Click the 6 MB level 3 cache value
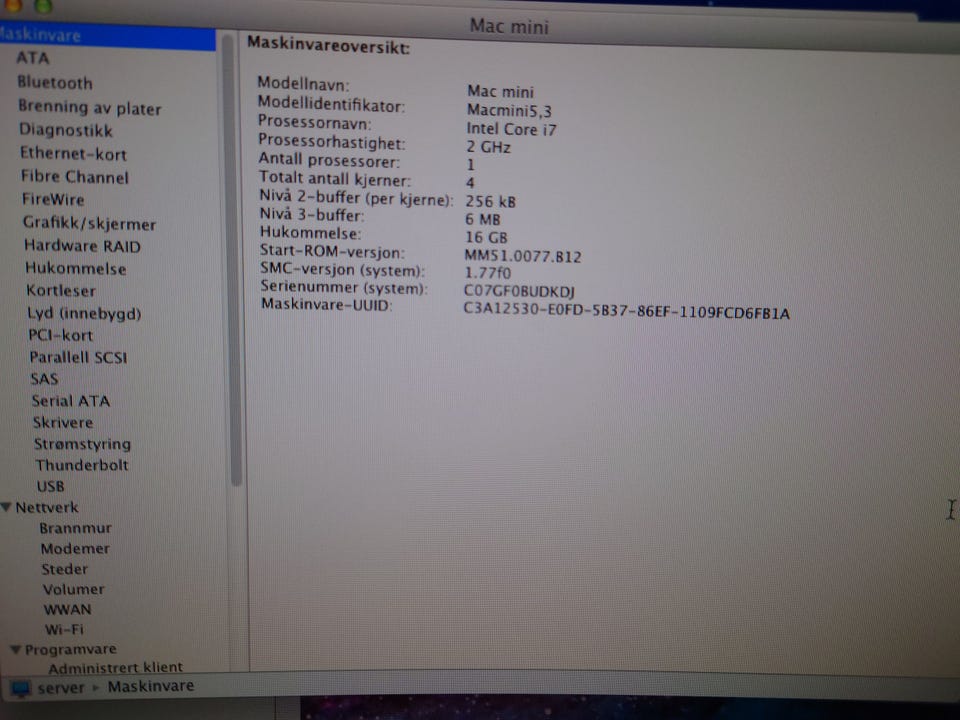Image resolution: width=960 pixels, height=720 pixels. (483, 219)
